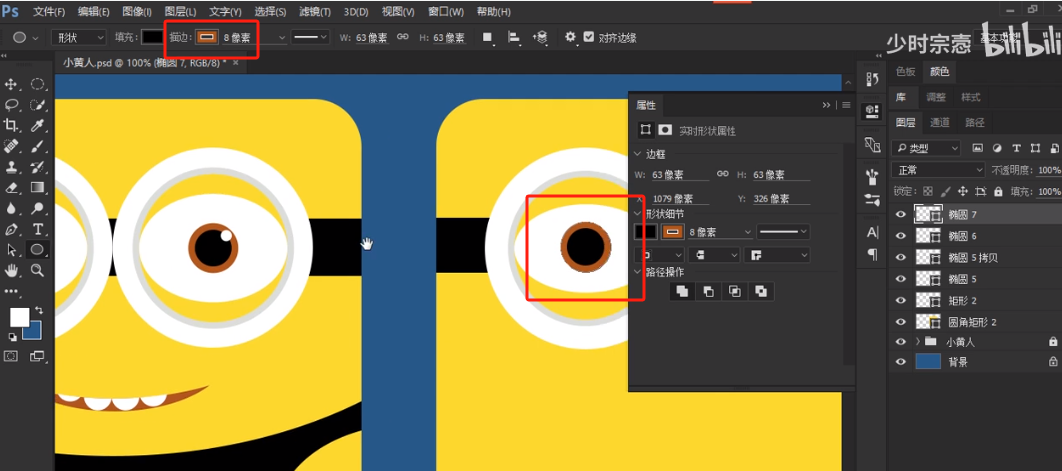This screenshot has width=1062, height=471.
Task: Expand the 小黄人 layer group
Action: click(x=917, y=342)
